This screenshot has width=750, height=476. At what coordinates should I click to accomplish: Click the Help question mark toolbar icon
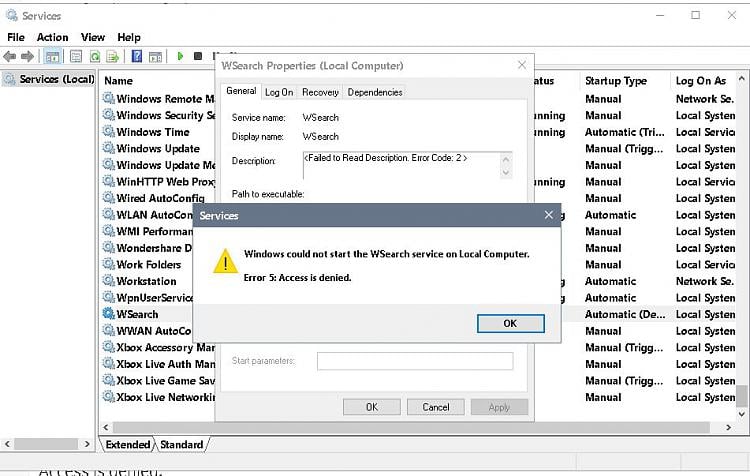click(x=137, y=56)
